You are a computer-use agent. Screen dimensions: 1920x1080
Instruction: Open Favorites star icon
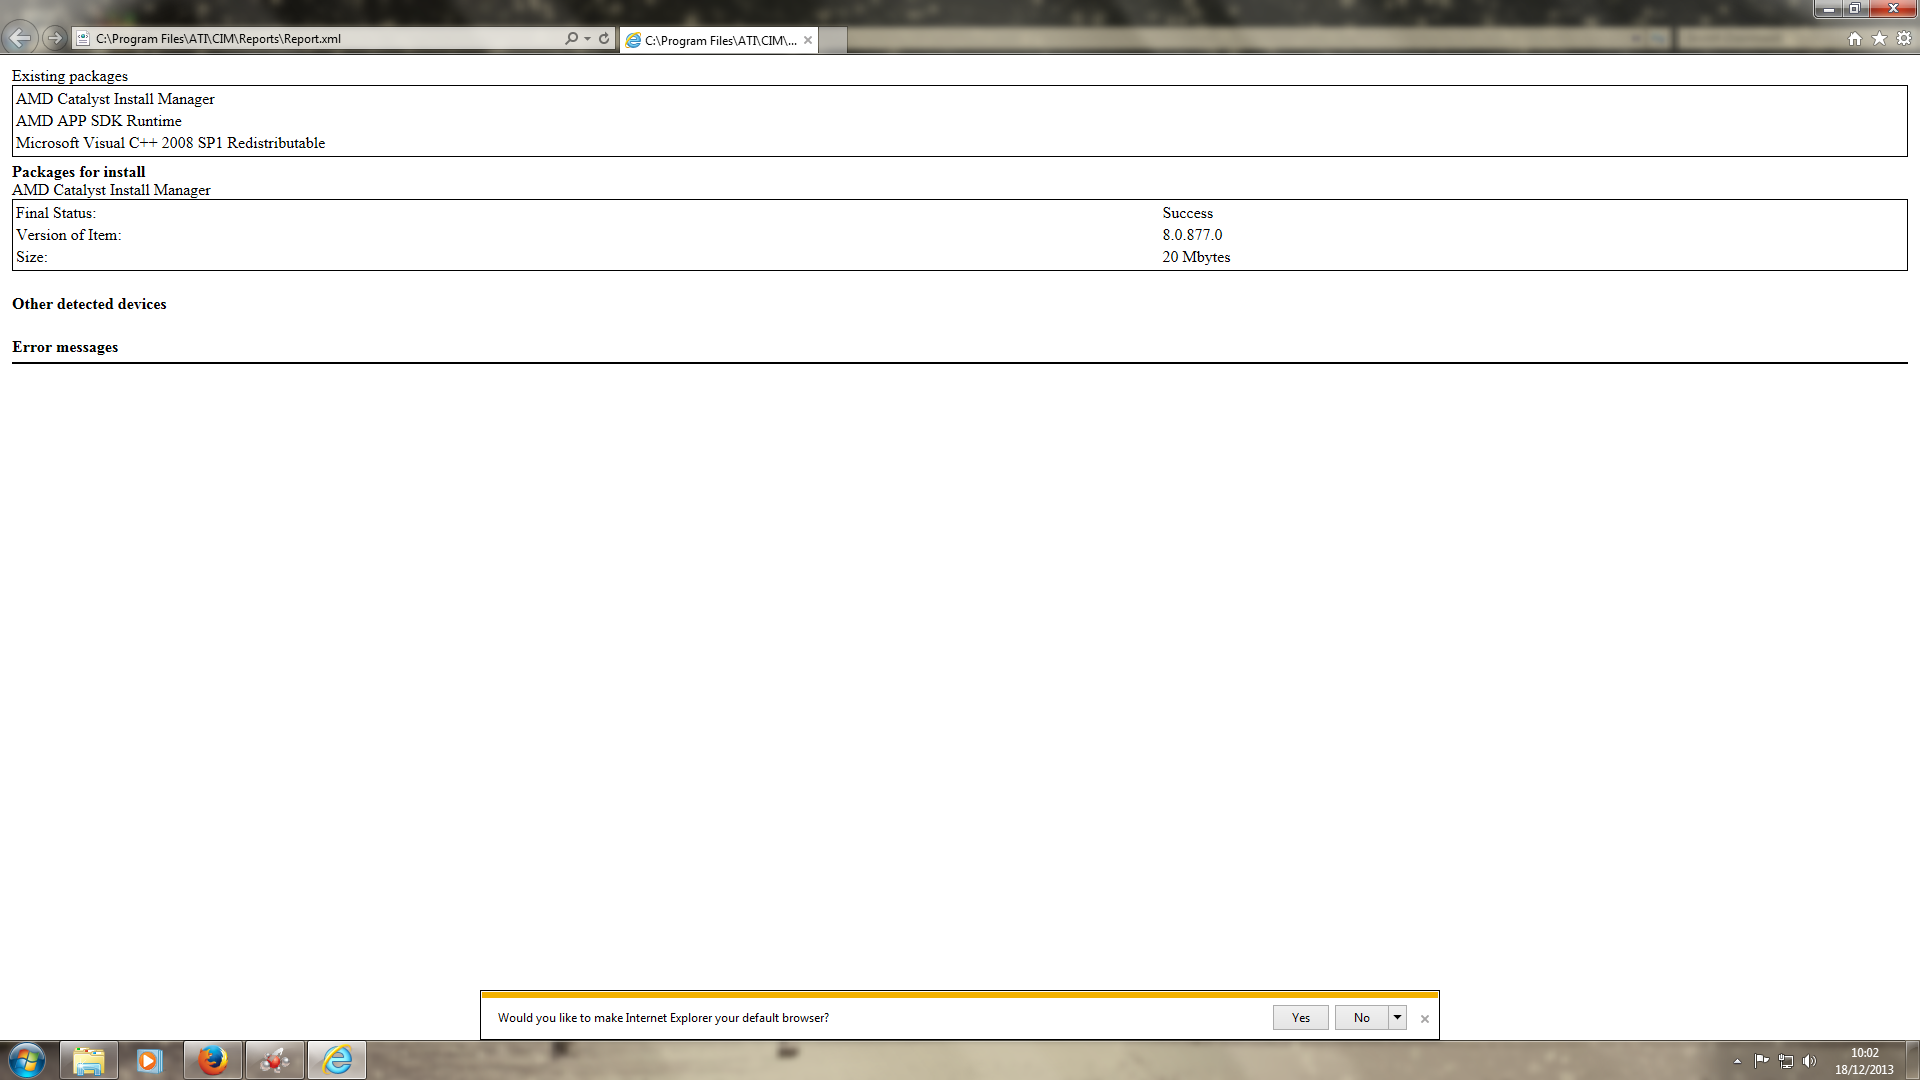1879,38
